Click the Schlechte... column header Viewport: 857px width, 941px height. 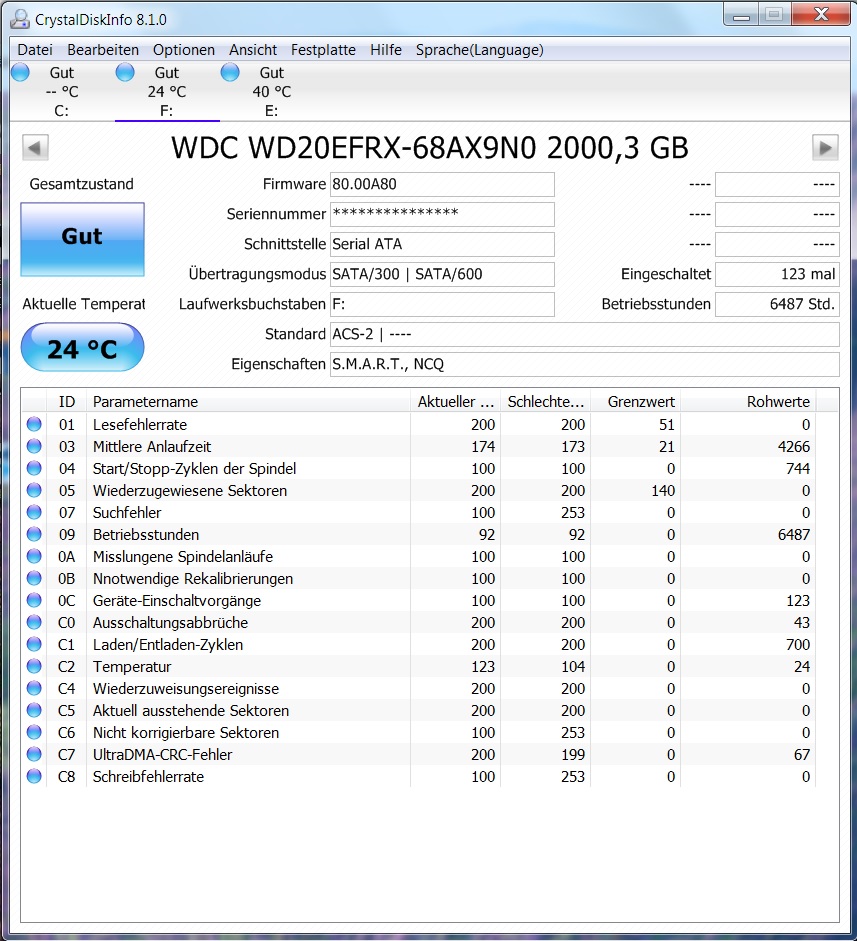click(x=546, y=401)
